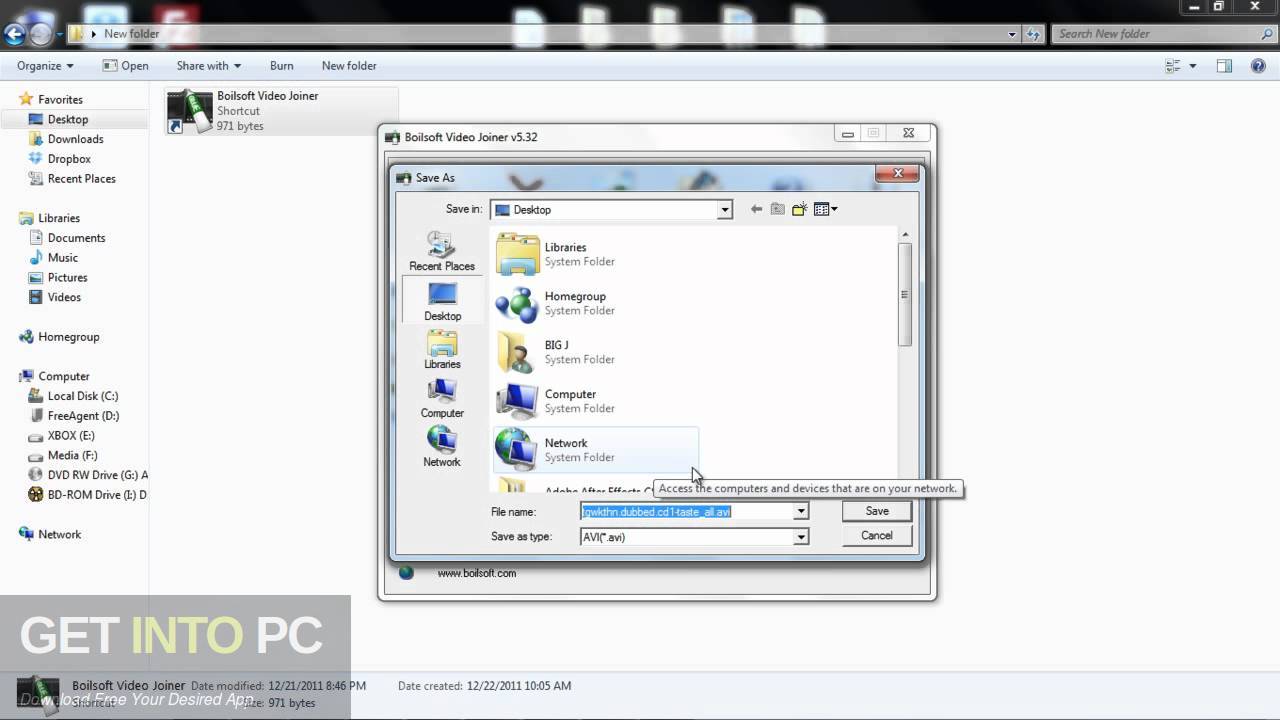Click New folder in Explorer toolbar
1280x720 pixels.
tap(349, 66)
